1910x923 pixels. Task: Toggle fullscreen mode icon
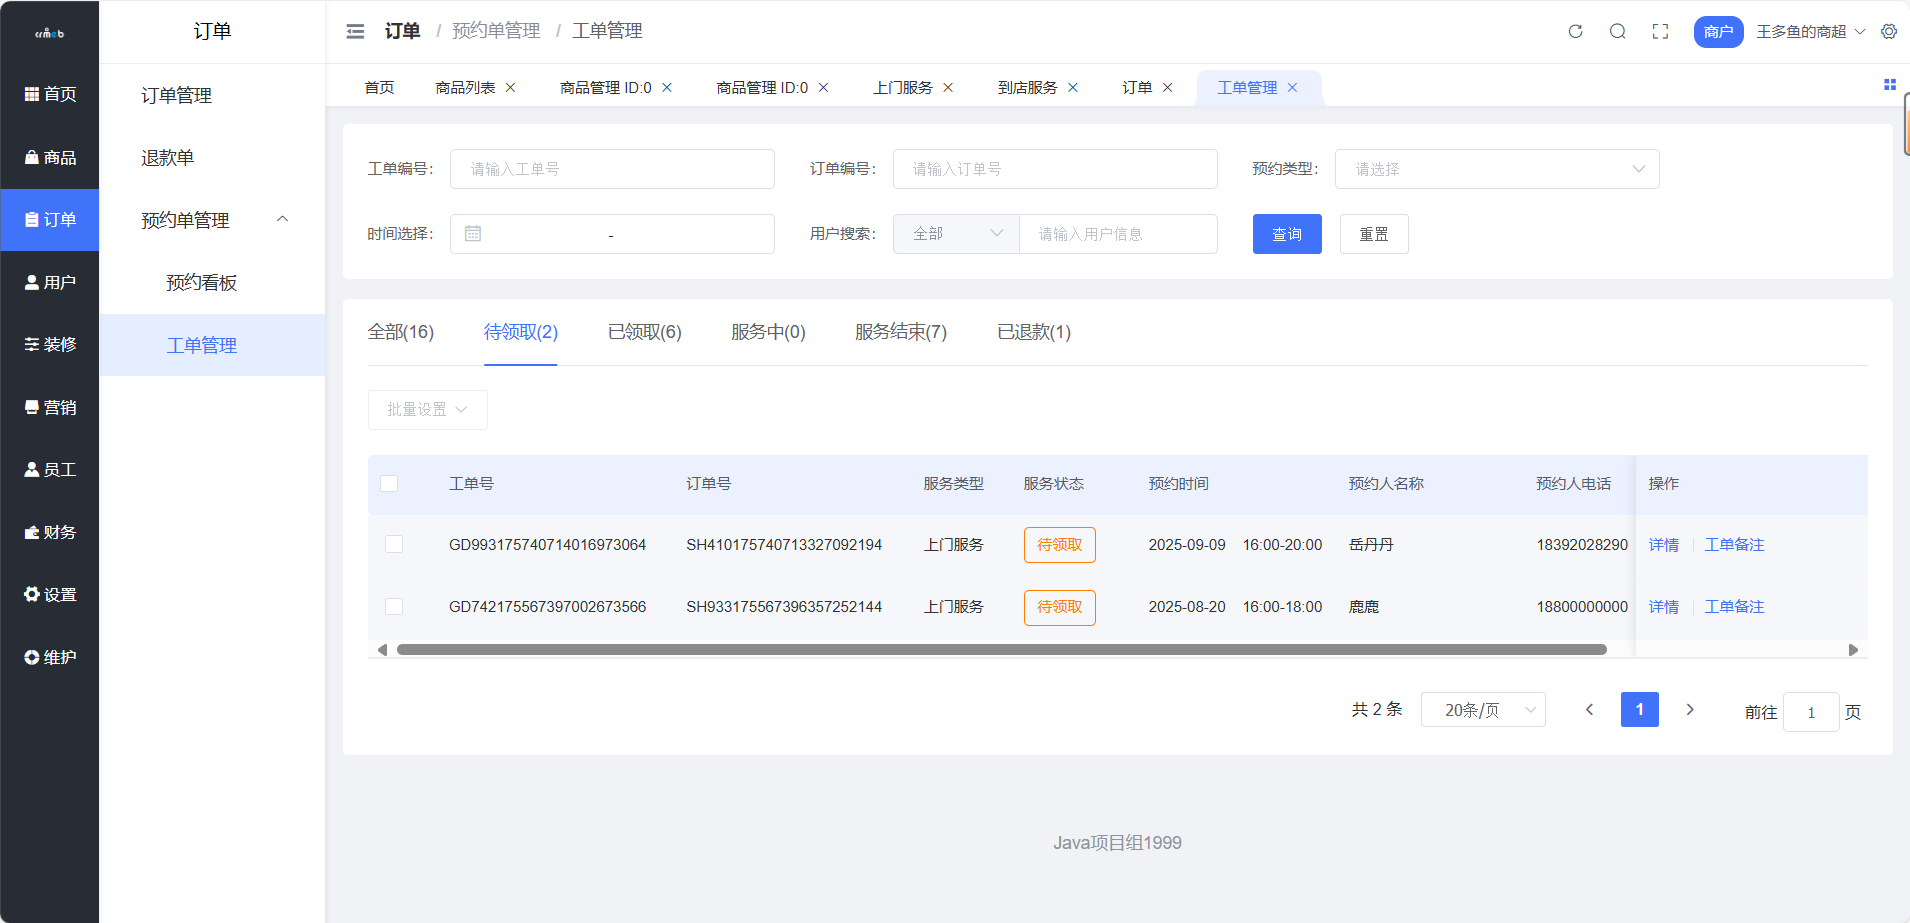pyautogui.click(x=1660, y=32)
